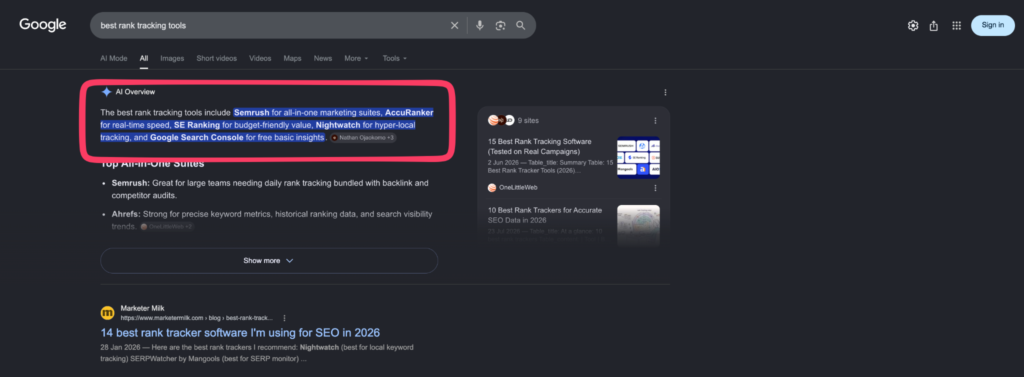Viewport: 1024px width, 377px height.
Task: Expand the More dropdown
Action: 357,58
